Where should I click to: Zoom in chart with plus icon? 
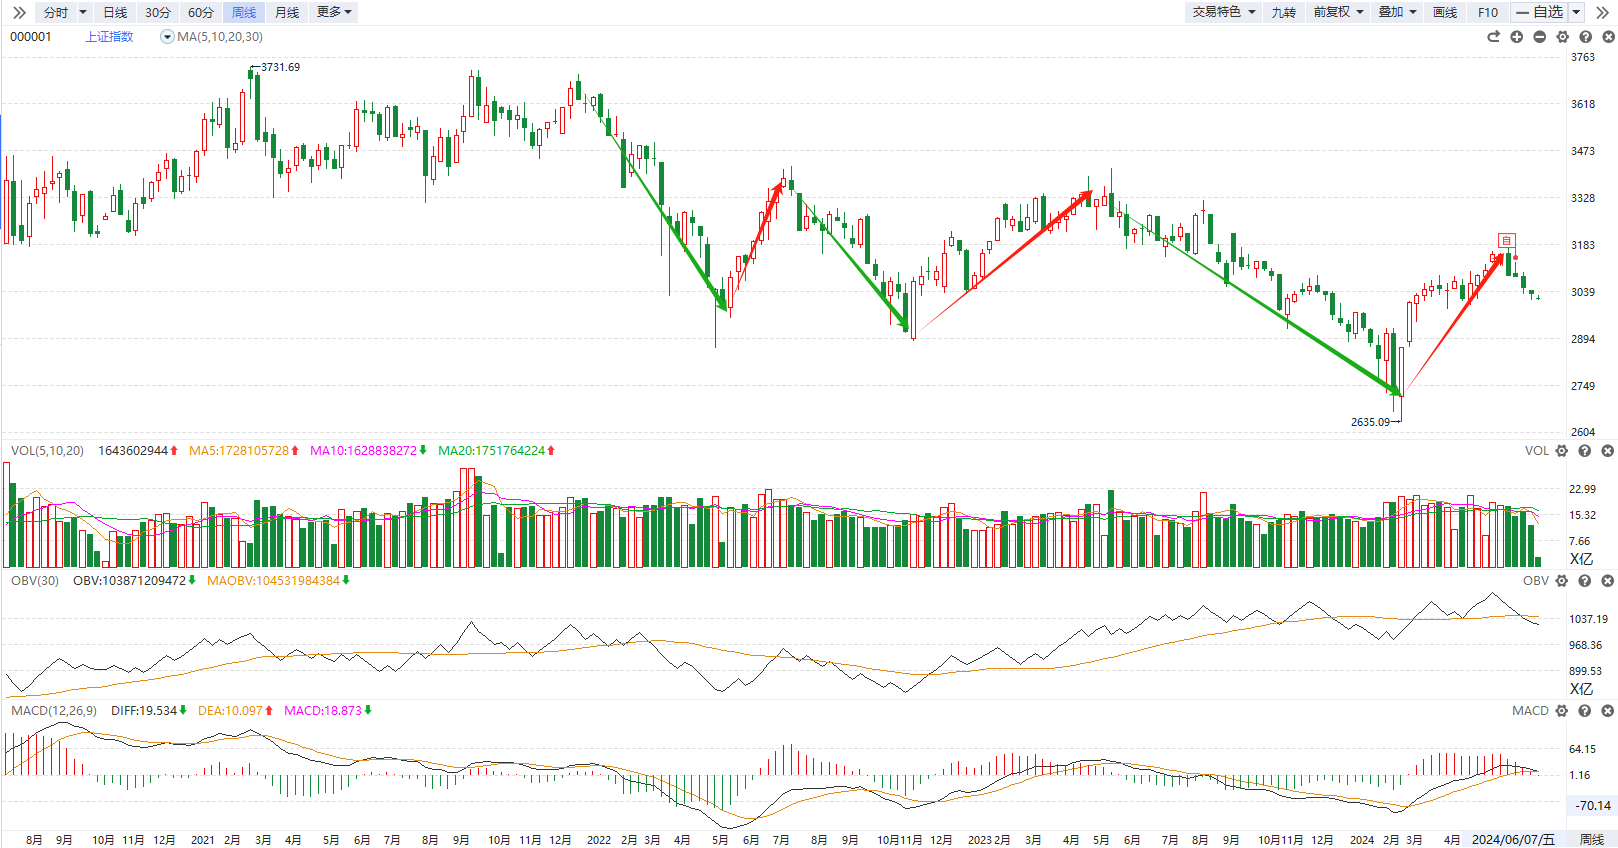(x=1516, y=37)
